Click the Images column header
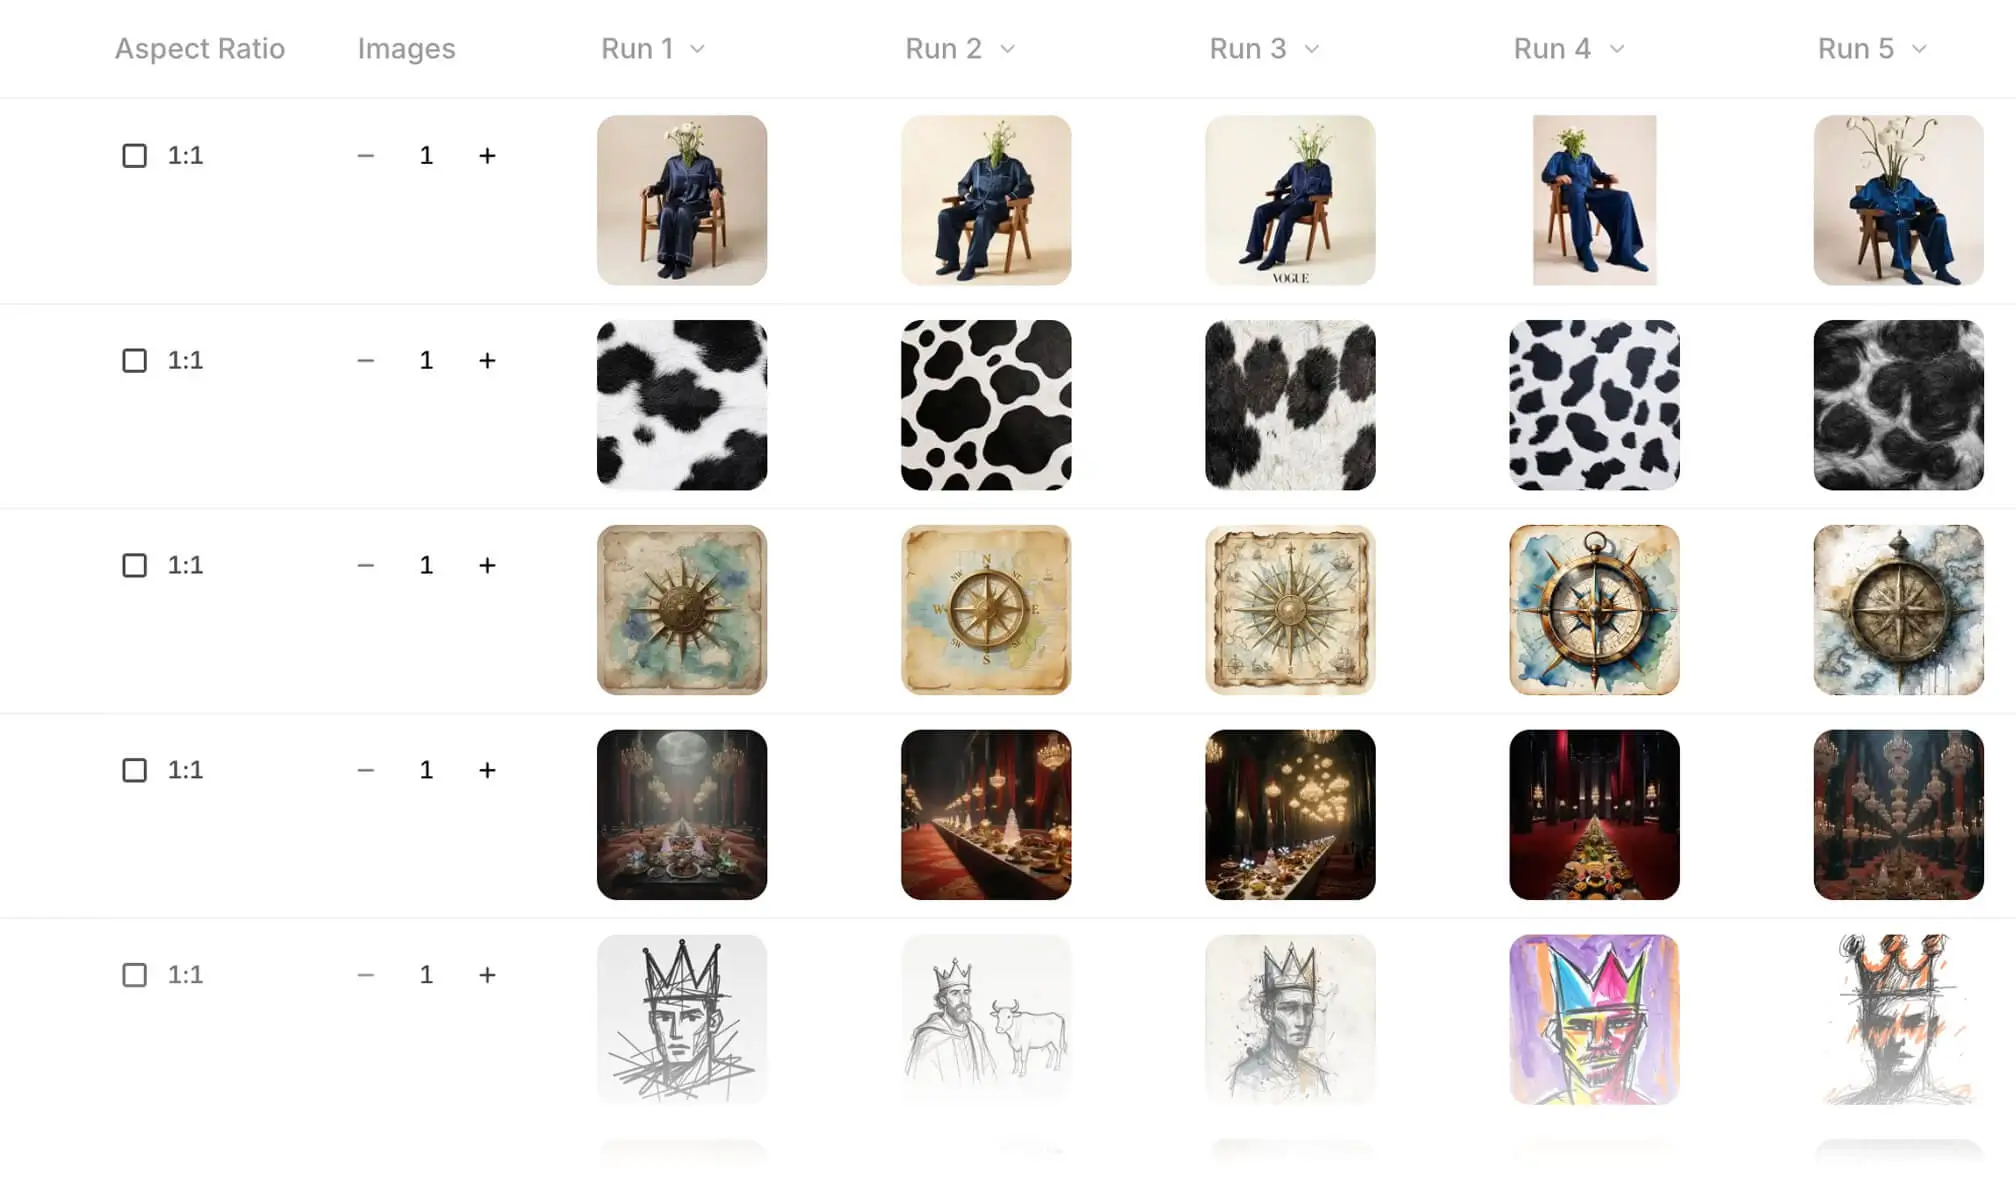The width and height of the screenshot is (2016, 1202). (406, 49)
